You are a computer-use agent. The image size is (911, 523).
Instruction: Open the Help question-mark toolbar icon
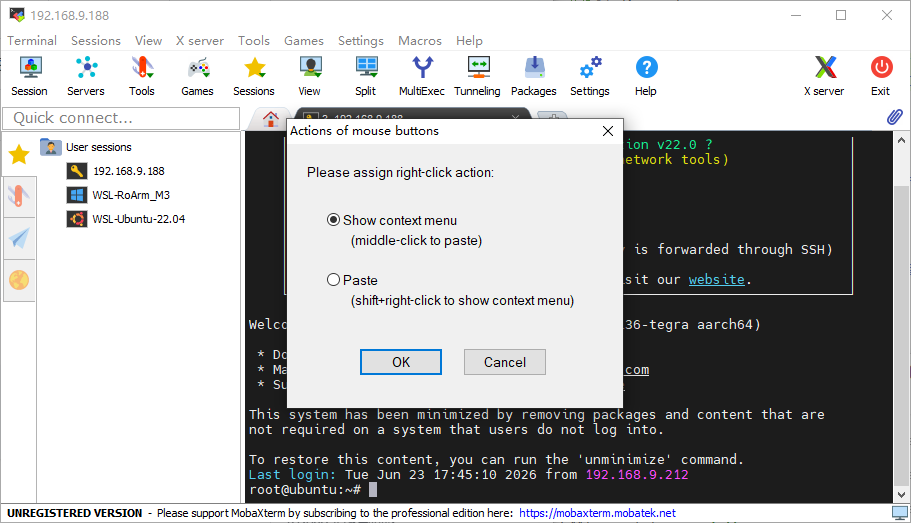coord(646,76)
